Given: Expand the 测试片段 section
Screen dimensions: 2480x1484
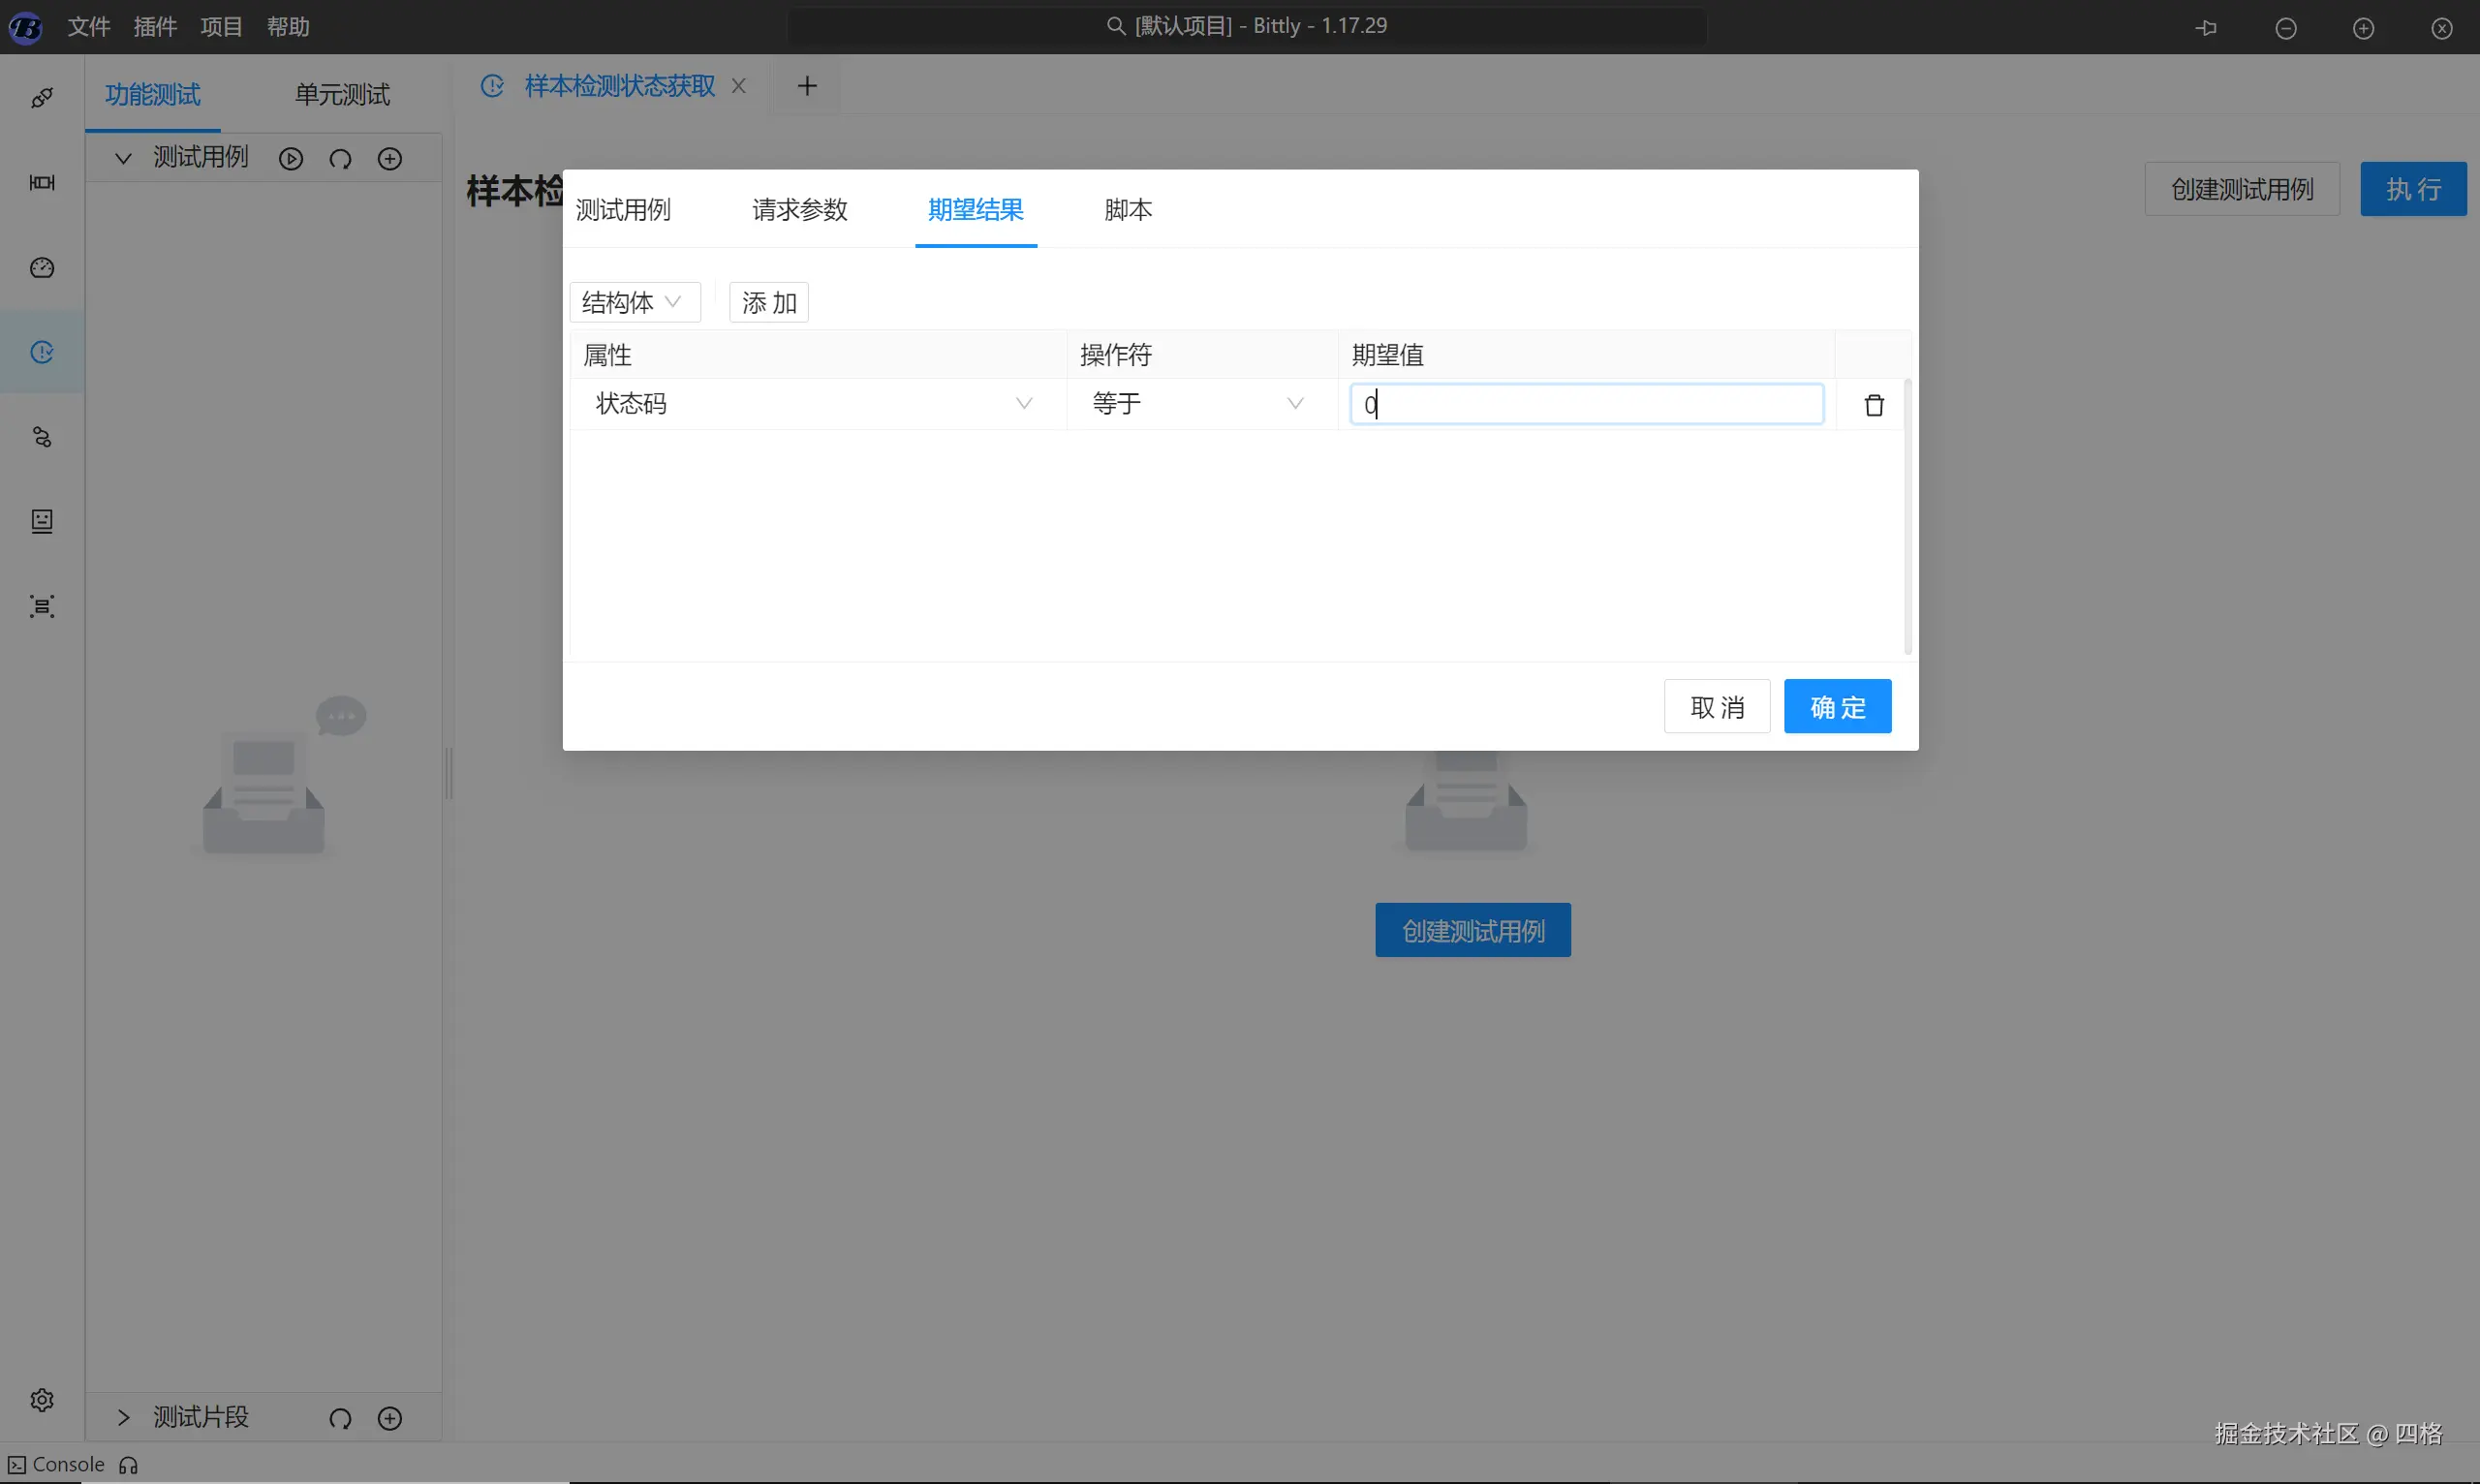Looking at the screenshot, I should pos(123,1418).
